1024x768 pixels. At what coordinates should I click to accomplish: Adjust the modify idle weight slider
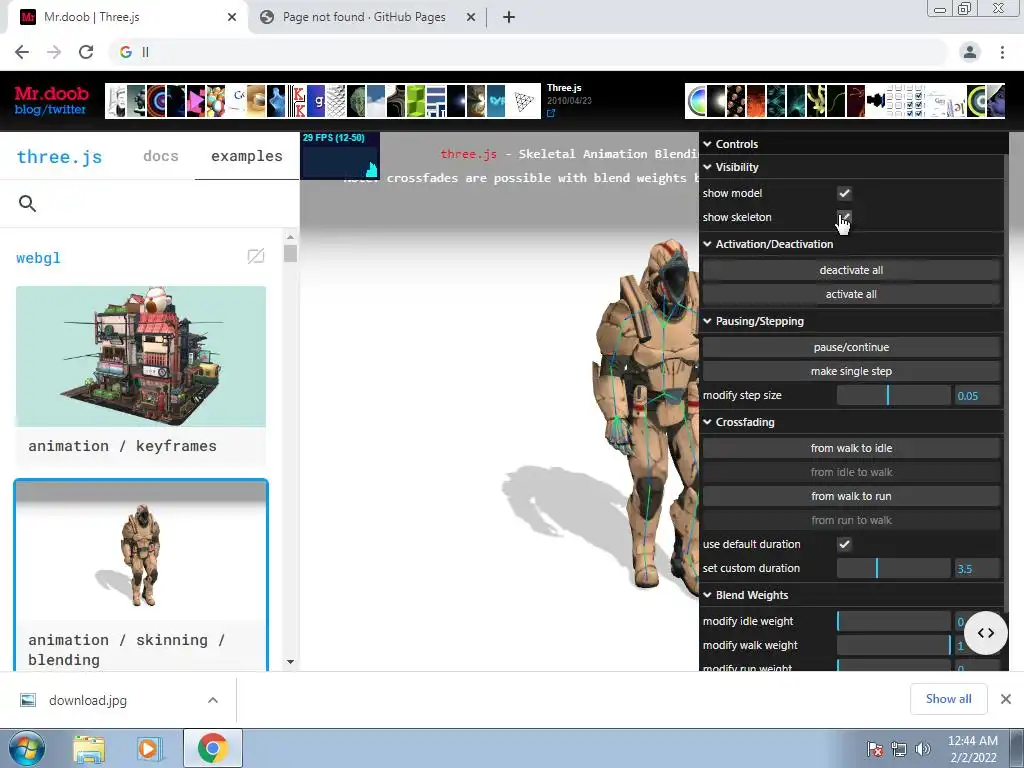tap(893, 621)
